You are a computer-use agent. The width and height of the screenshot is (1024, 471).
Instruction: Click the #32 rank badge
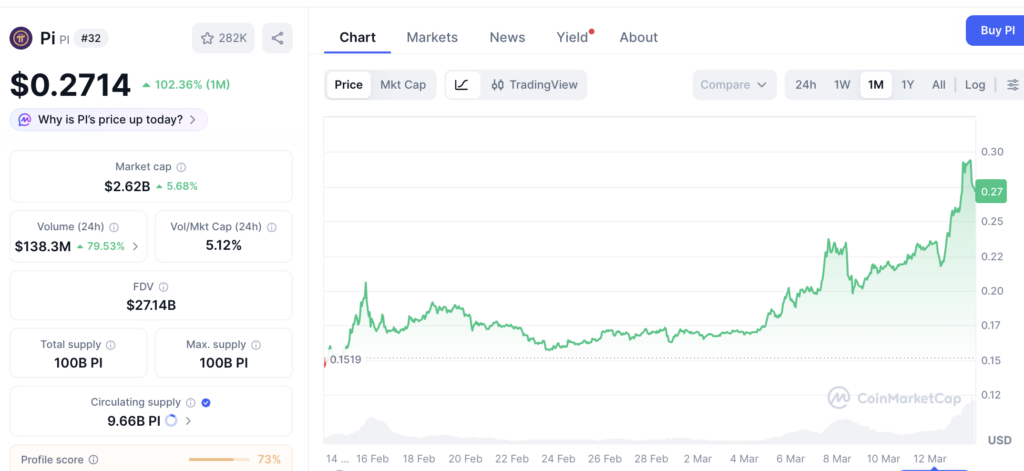(x=91, y=39)
